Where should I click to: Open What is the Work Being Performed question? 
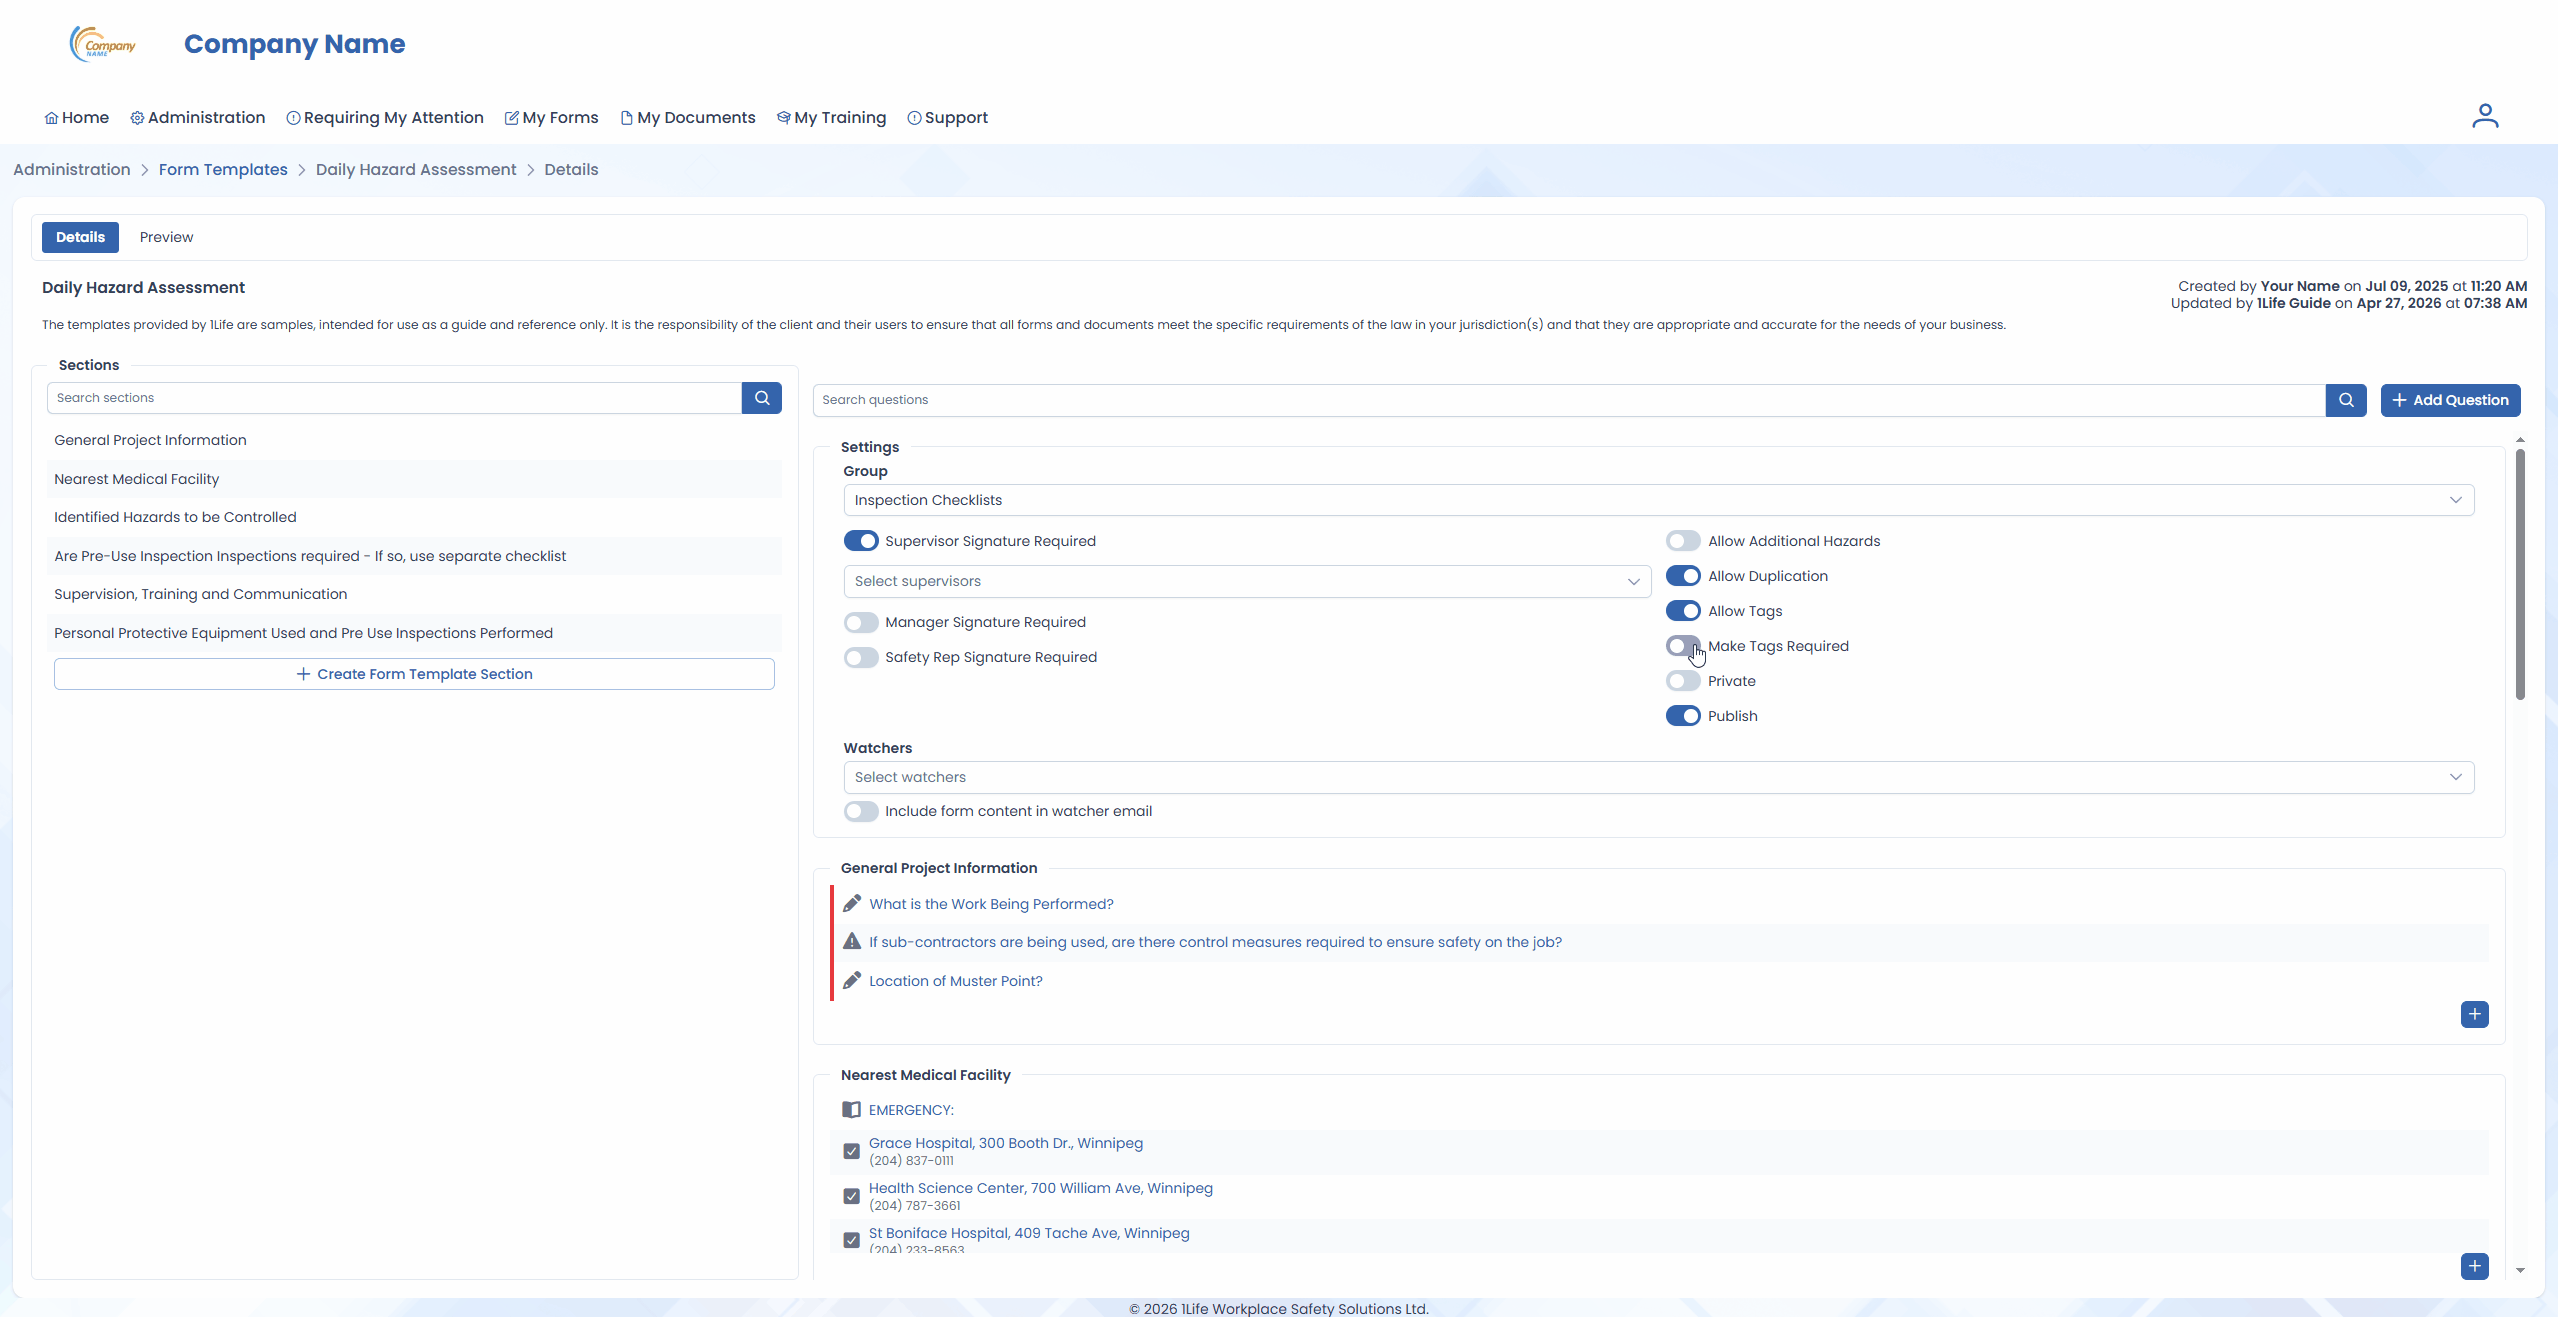[x=991, y=904]
